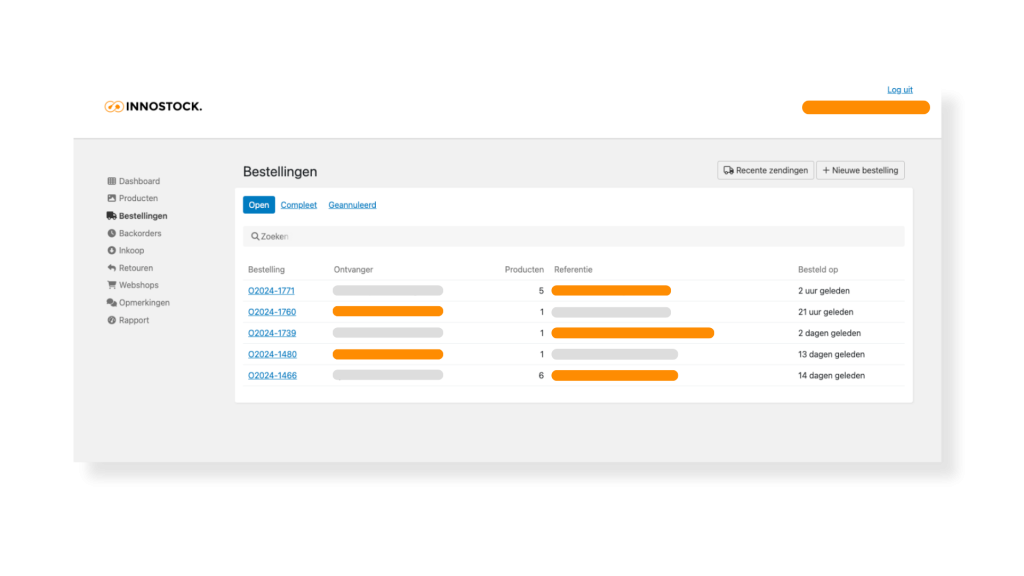
Task: Click the Backorders clock icon
Action: pos(112,234)
